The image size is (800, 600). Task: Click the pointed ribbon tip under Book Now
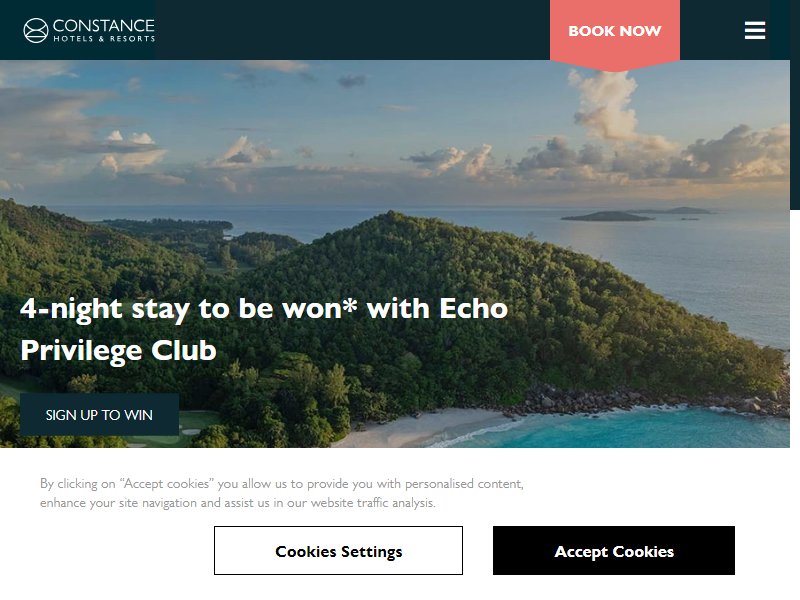[615, 66]
